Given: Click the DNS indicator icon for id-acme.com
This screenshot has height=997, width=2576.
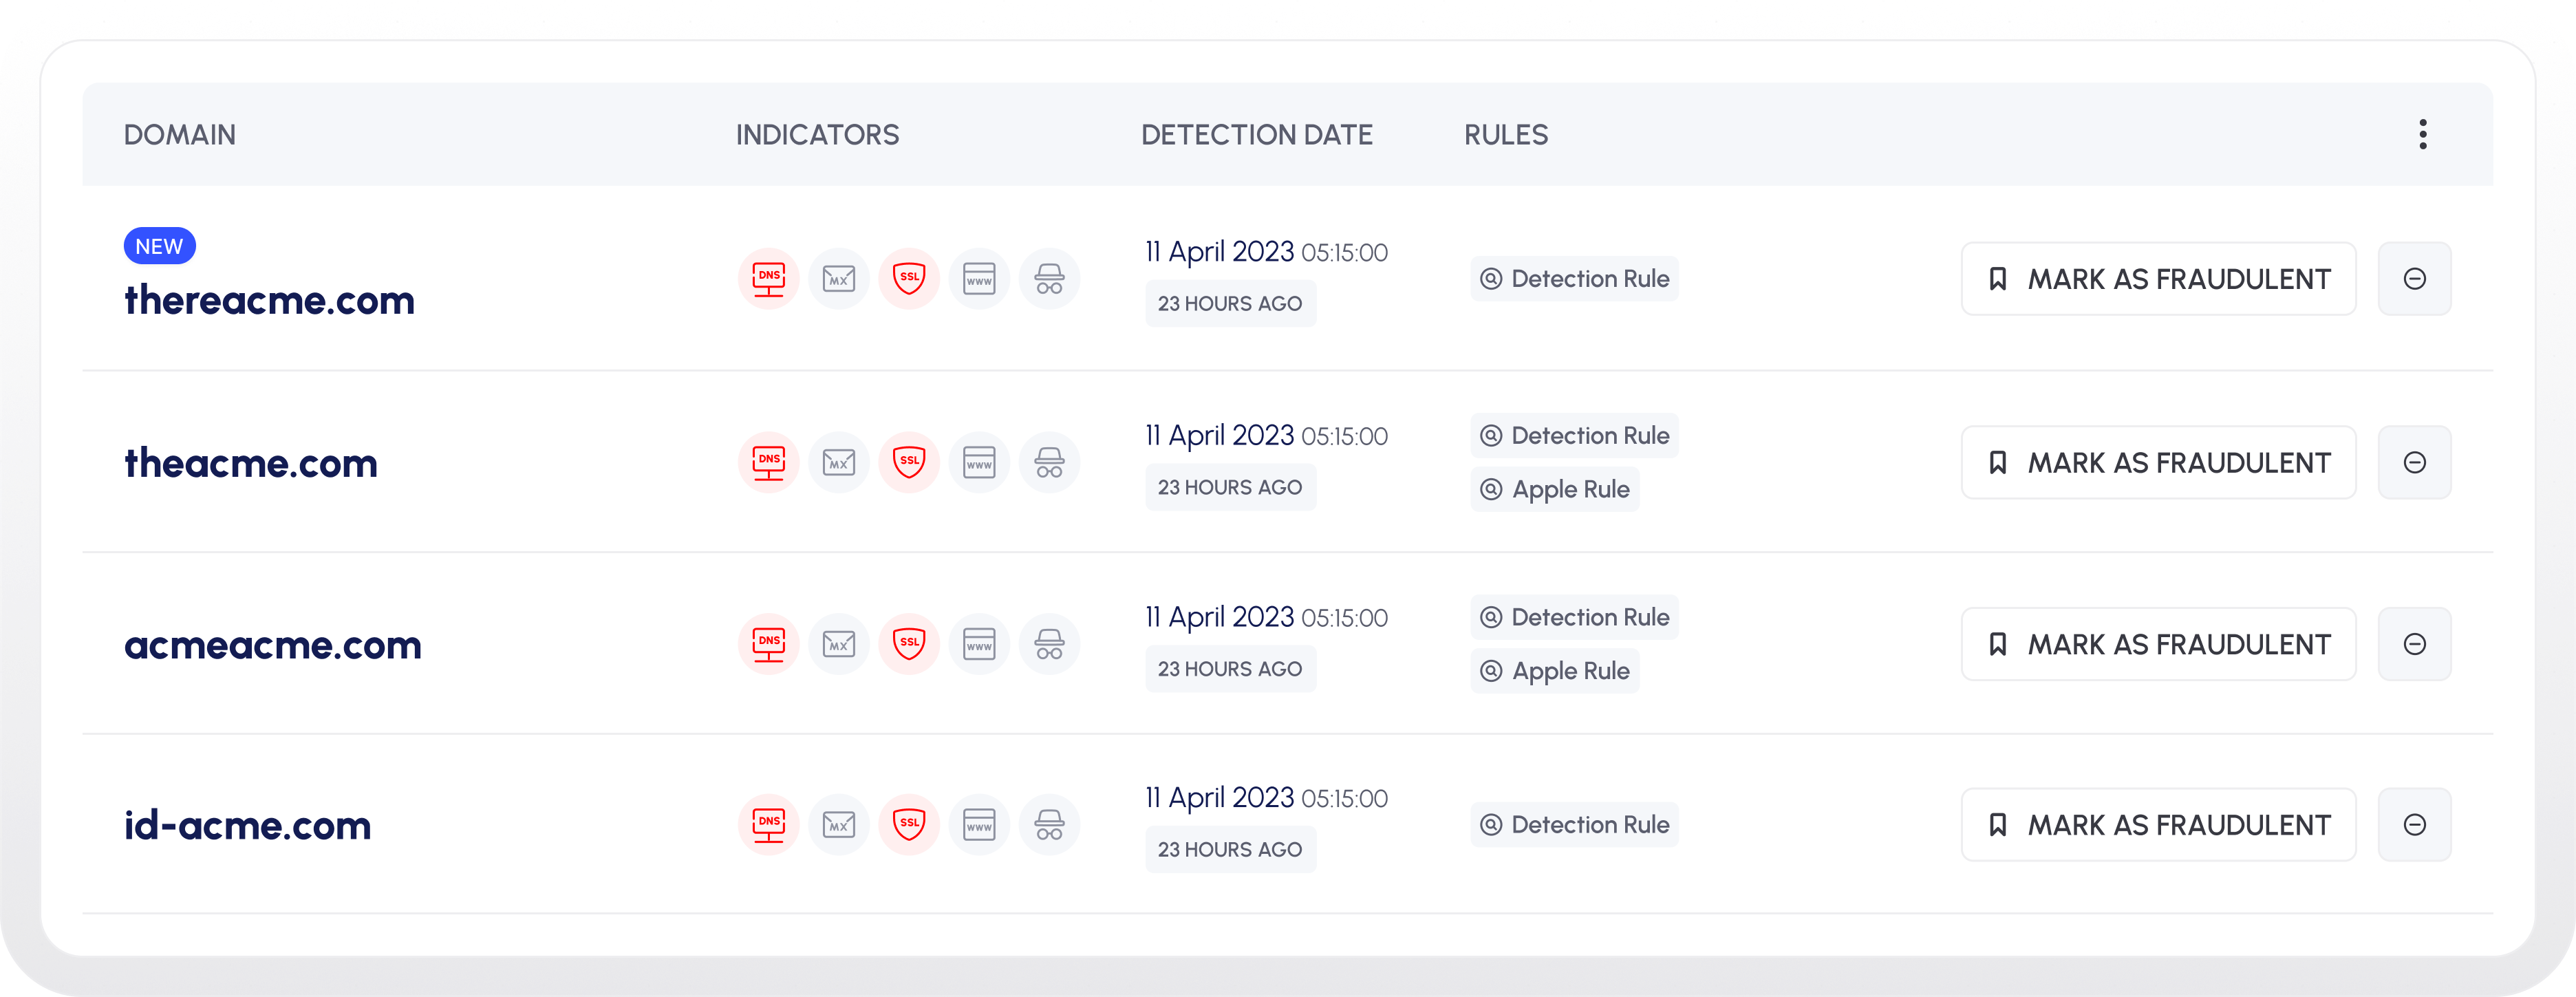Looking at the screenshot, I should 768,825.
